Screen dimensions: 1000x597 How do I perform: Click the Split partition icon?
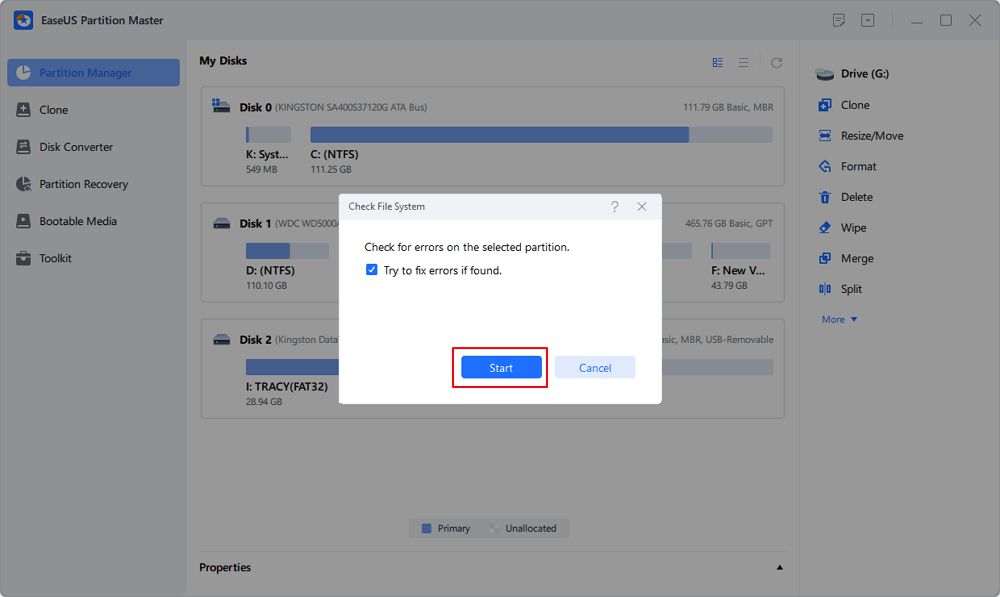tap(825, 289)
